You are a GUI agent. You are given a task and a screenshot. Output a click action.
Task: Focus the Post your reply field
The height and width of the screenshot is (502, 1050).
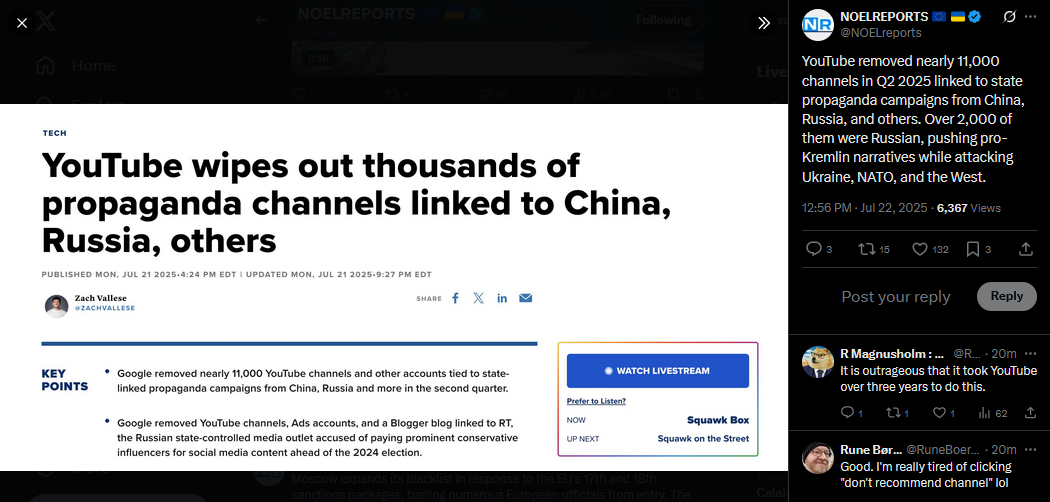click(x=895, y=297)
